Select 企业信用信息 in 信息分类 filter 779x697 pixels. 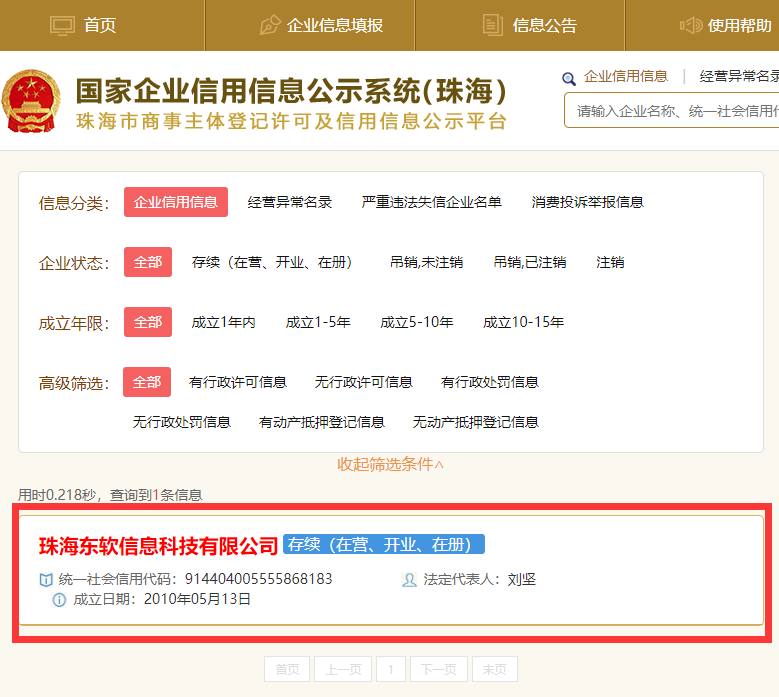pos(176,202)
